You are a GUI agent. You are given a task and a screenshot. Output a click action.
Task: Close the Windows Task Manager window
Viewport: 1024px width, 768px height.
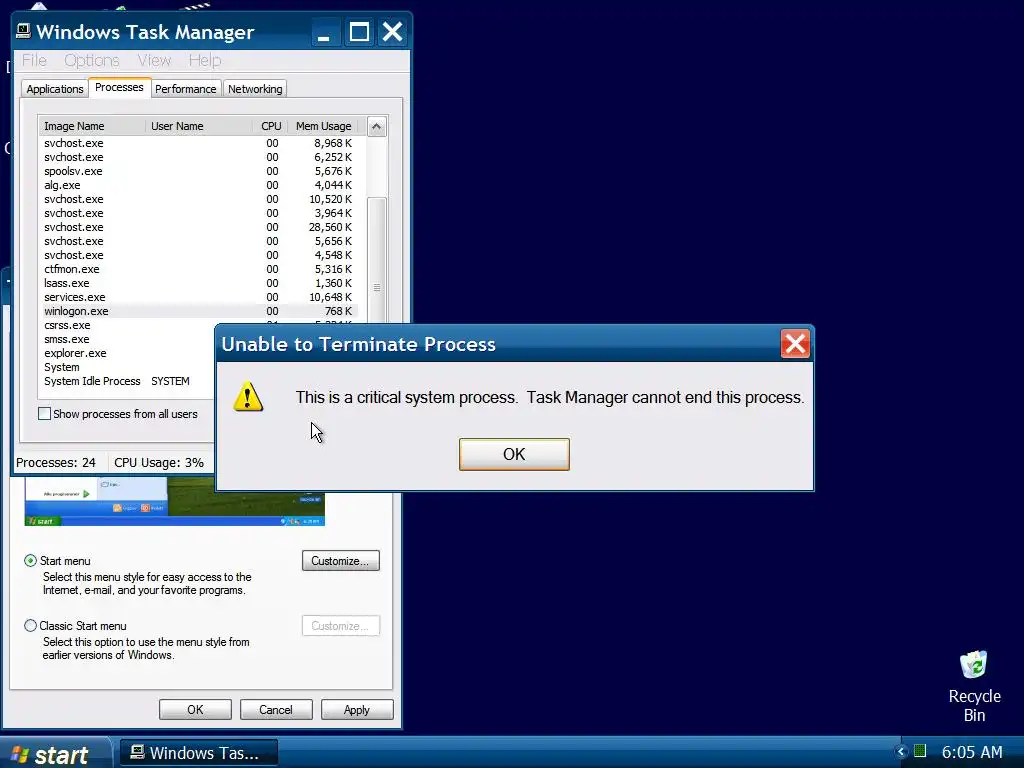pos(392,32)
